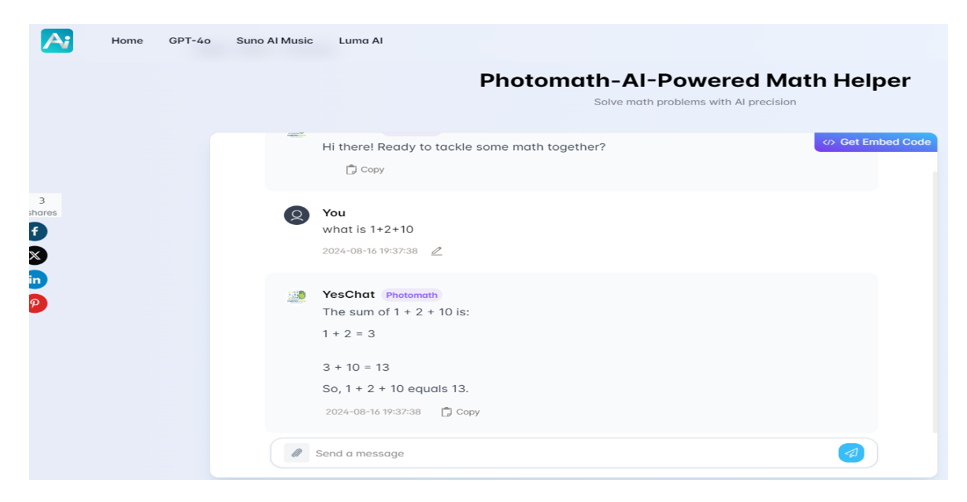Viewport: 967px width, 502px height.
Task: Click the Photomath tag beside YesChat
Action: (411, 295)
